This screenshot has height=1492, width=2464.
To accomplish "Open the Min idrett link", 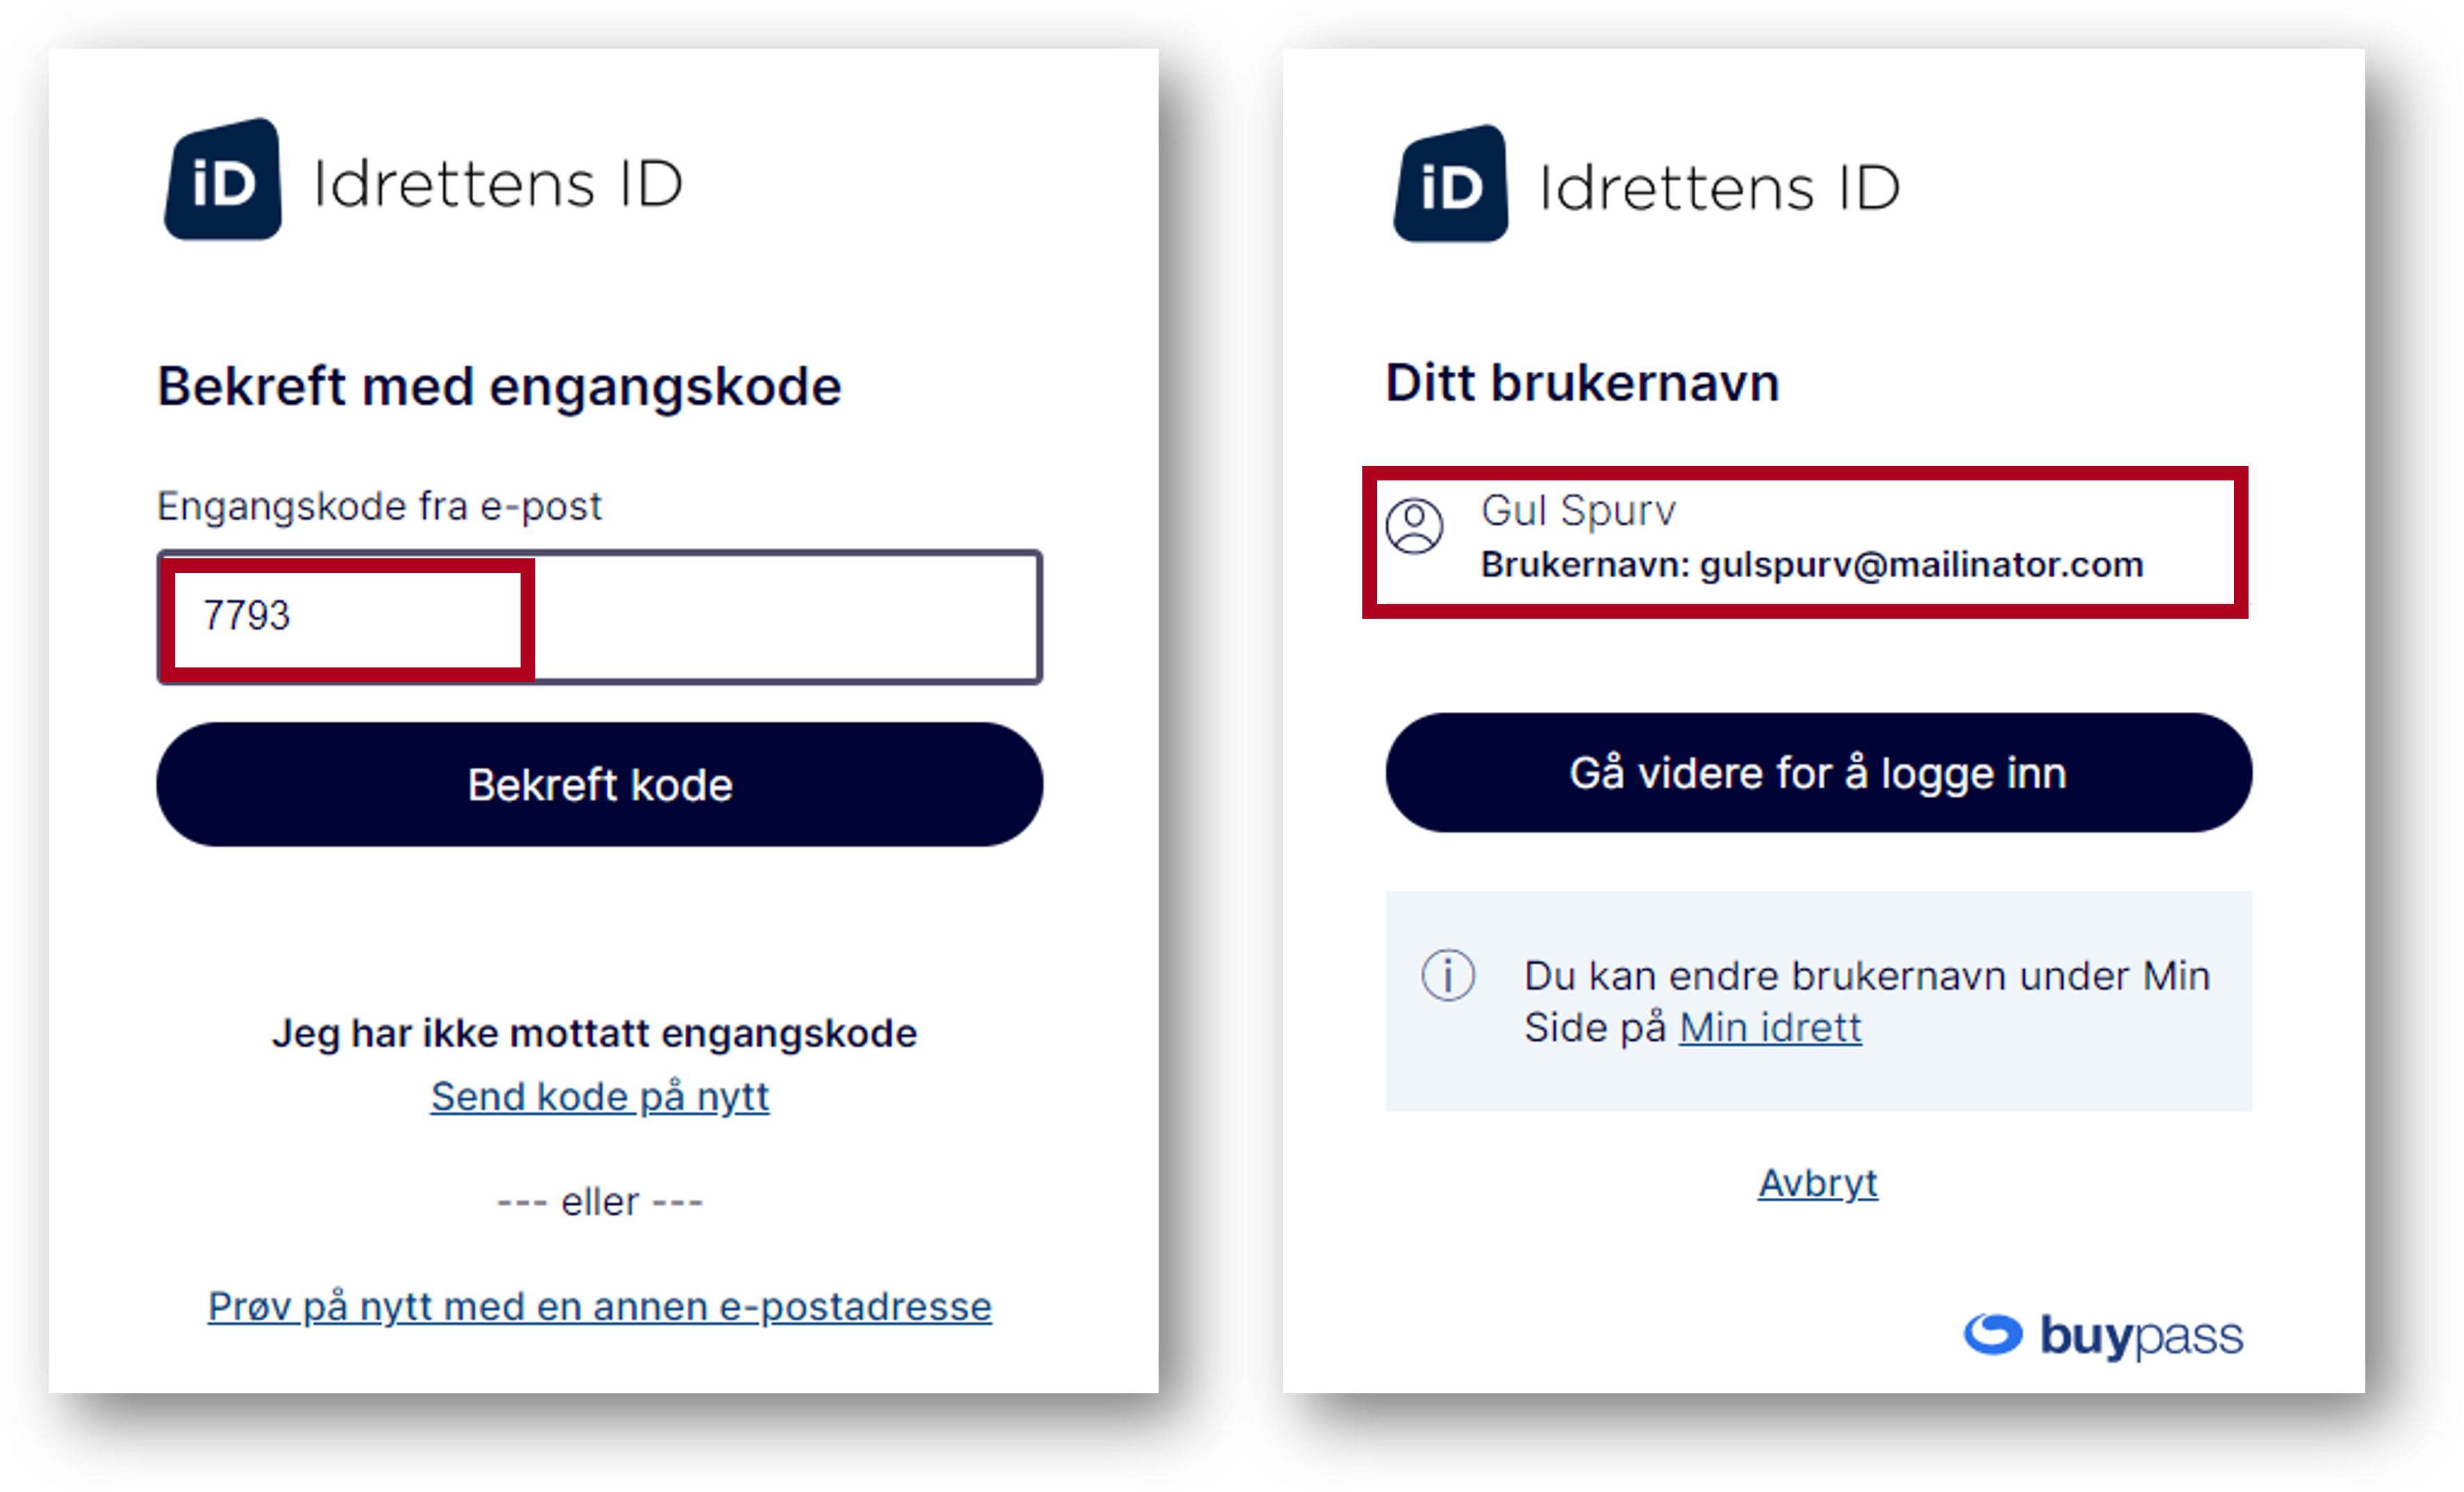I will [x=1770, y=1028].
